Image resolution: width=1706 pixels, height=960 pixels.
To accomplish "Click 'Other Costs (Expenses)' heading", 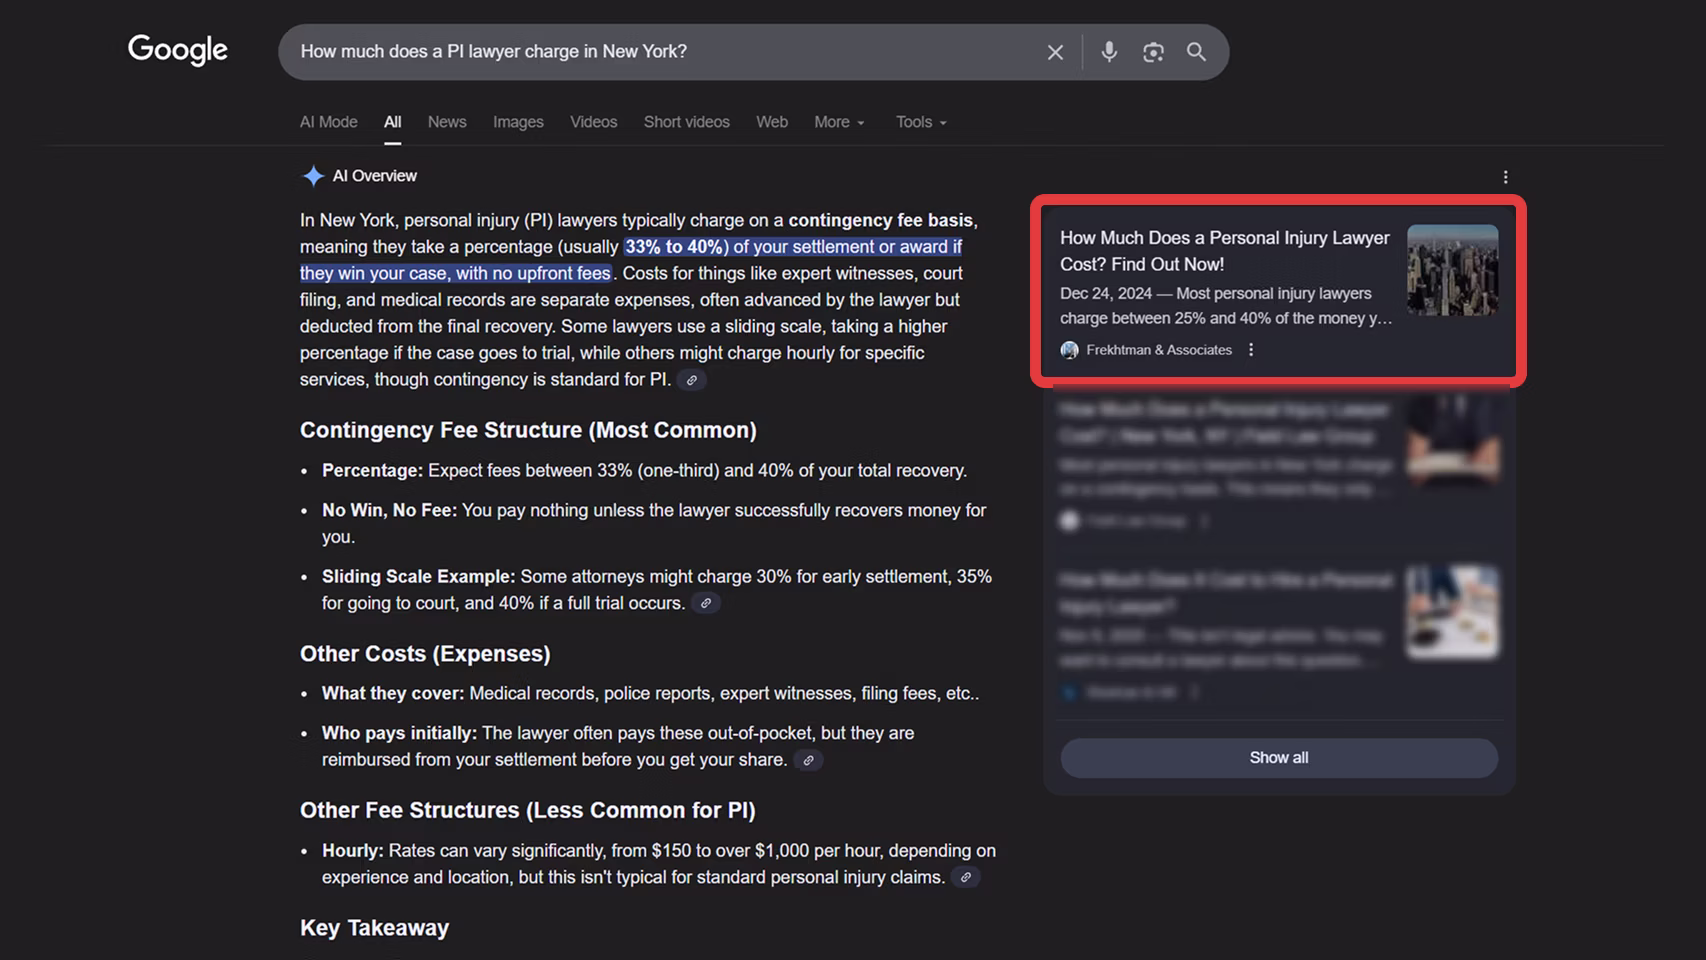I will [425, 654].
